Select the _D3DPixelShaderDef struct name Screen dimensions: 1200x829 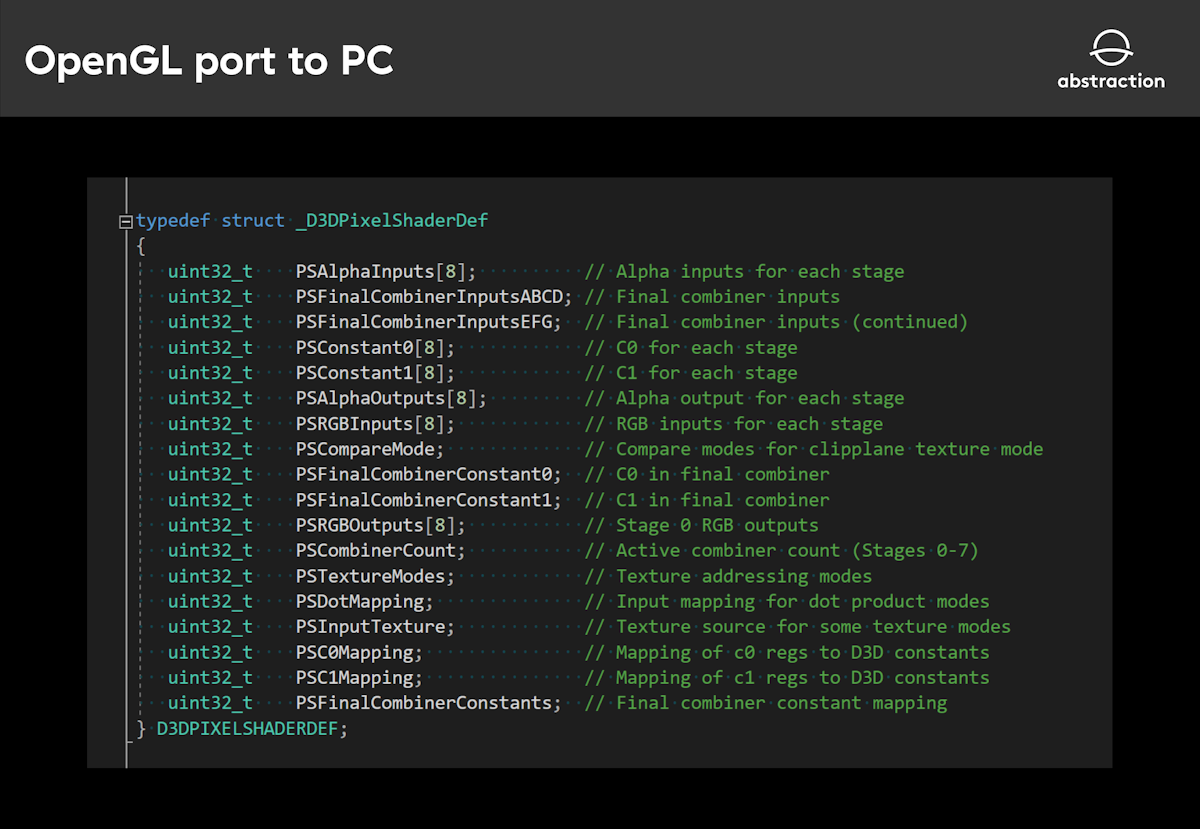(x=392, y=220)
